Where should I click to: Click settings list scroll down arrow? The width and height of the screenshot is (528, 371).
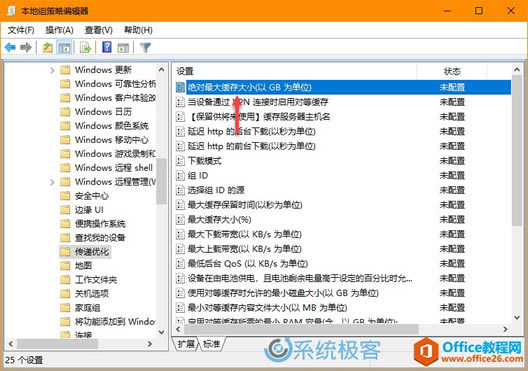[x=517, y=317]
